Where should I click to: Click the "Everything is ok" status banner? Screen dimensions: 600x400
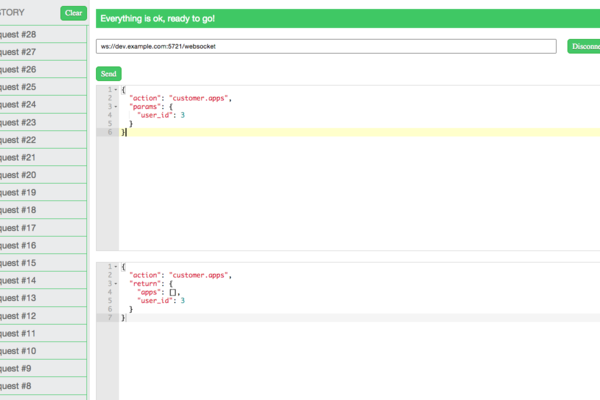click(x=348, y=18)
